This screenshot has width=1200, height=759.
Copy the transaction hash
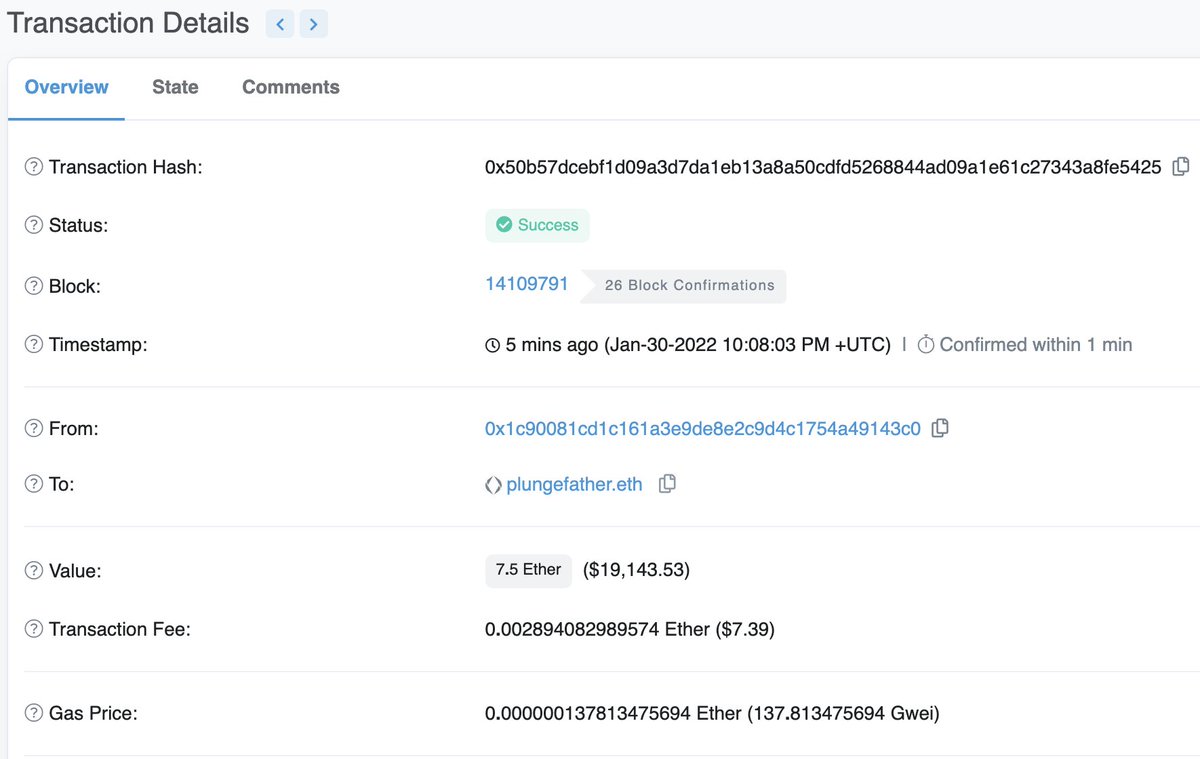coord(1180,166)
